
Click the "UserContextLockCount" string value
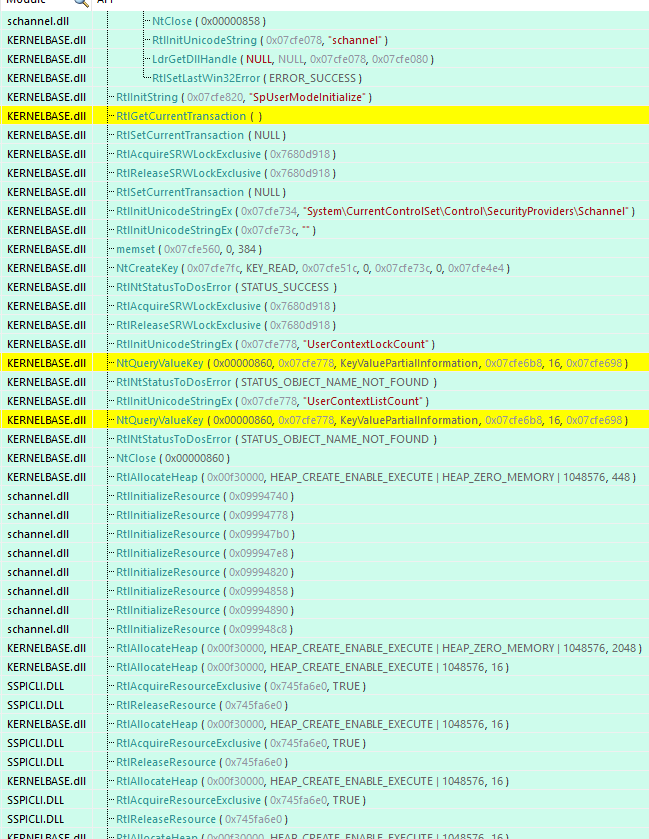(366, 344)
